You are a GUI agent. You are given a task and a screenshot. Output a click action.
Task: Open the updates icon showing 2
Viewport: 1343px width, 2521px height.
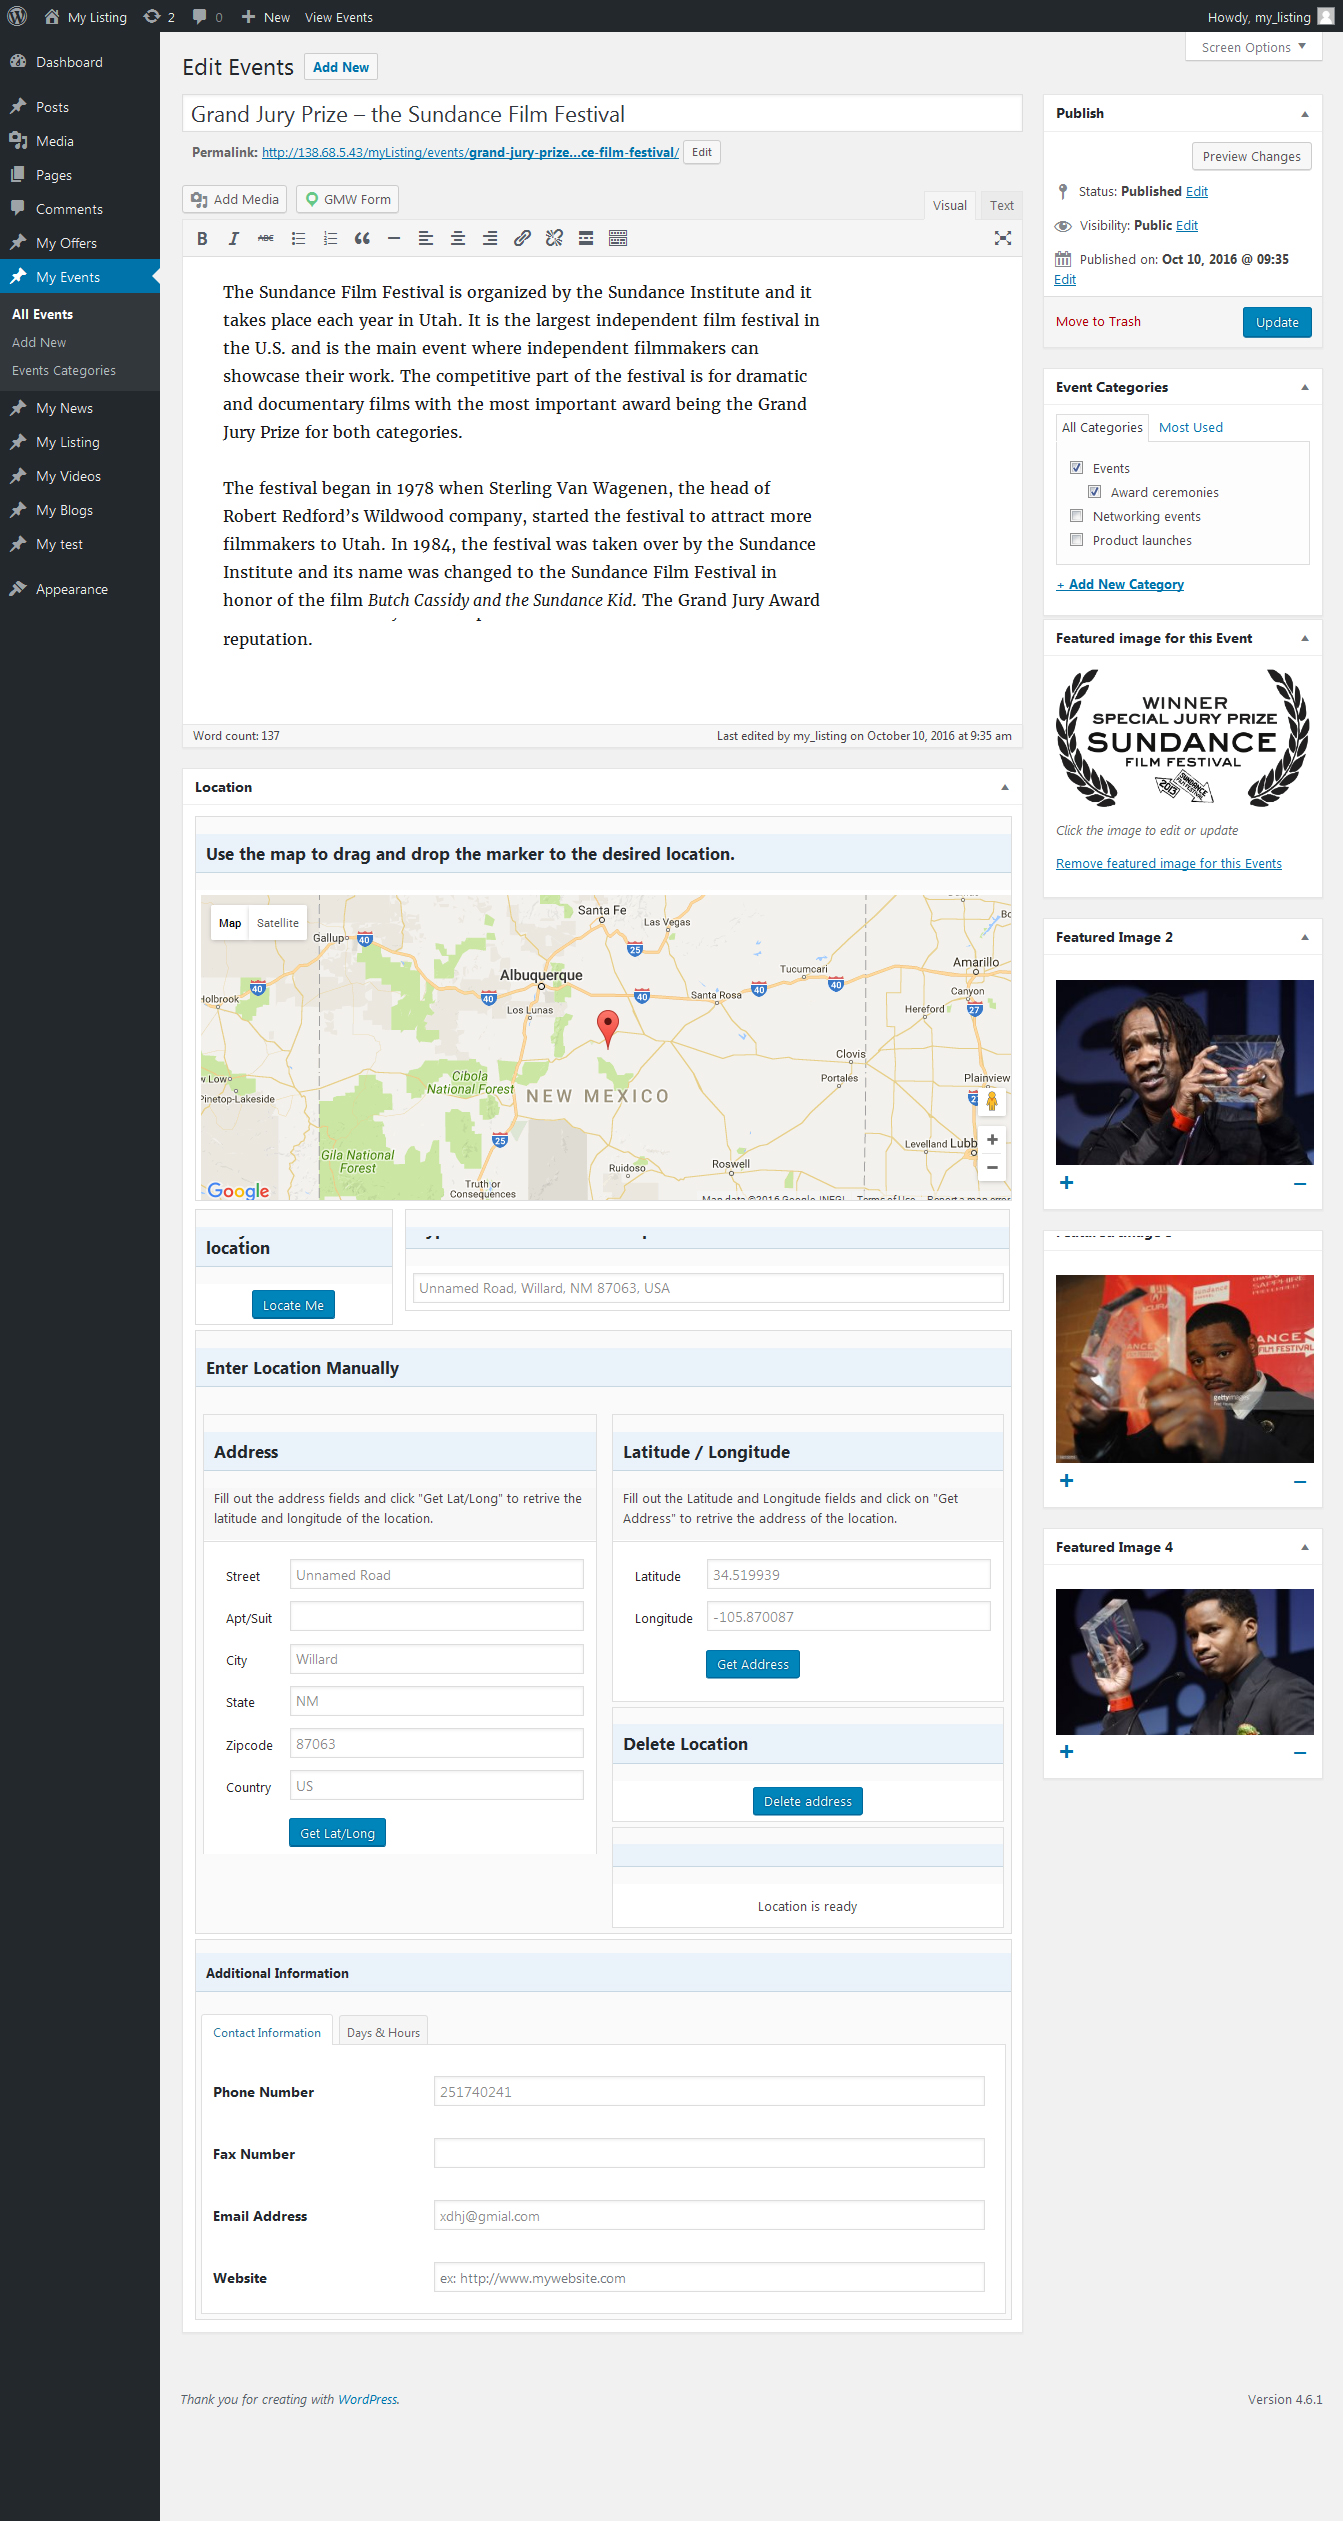pyautogui.click(x=159, y=16)
